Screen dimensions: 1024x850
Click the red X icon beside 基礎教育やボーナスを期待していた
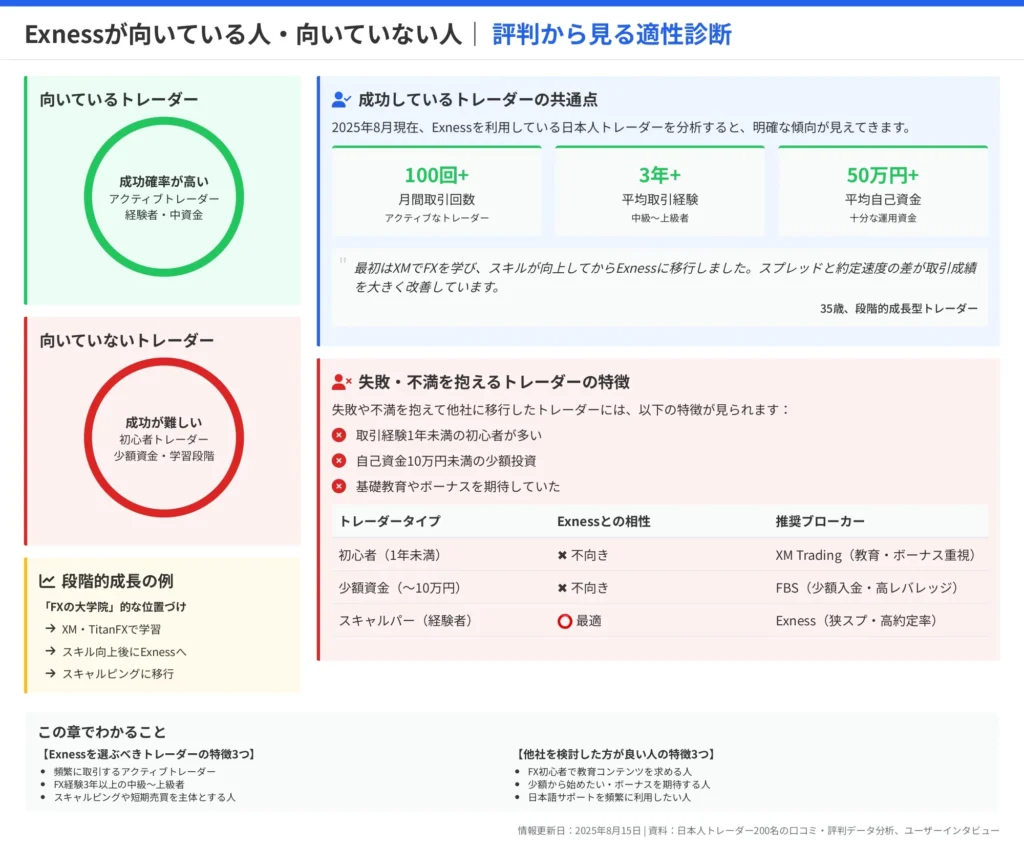(339, 486)
